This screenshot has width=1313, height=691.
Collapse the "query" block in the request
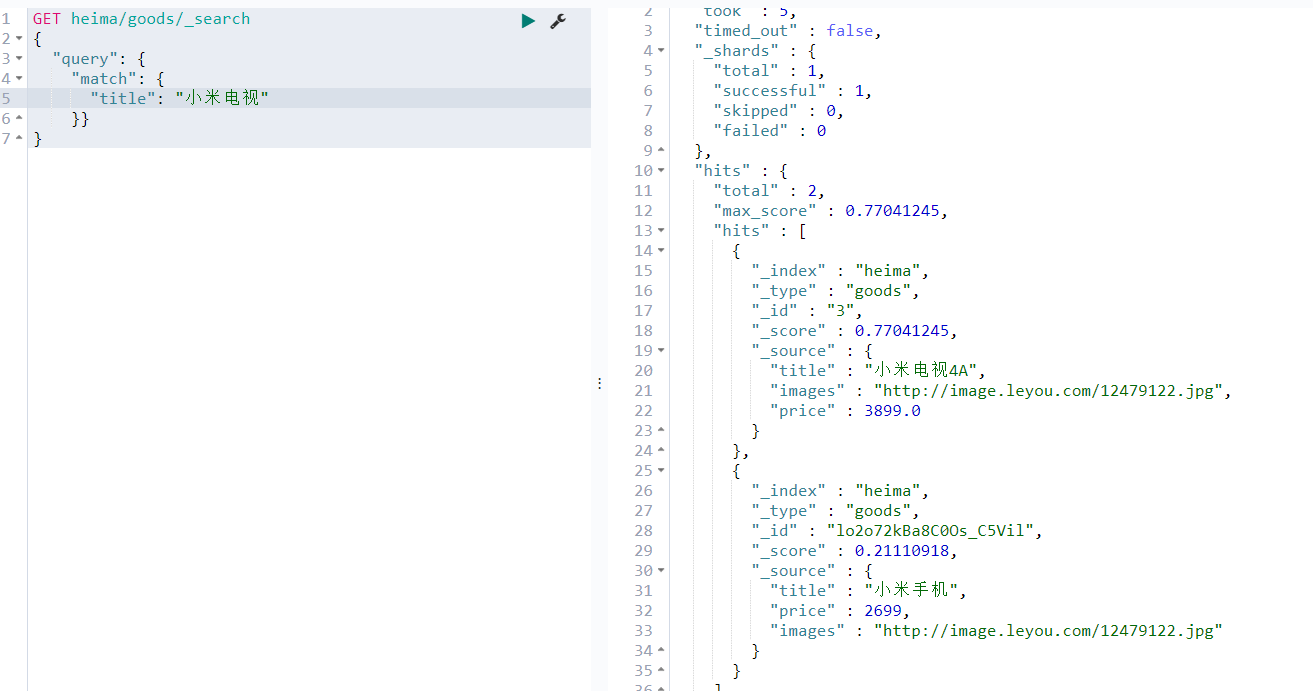[x=19, y=58]
